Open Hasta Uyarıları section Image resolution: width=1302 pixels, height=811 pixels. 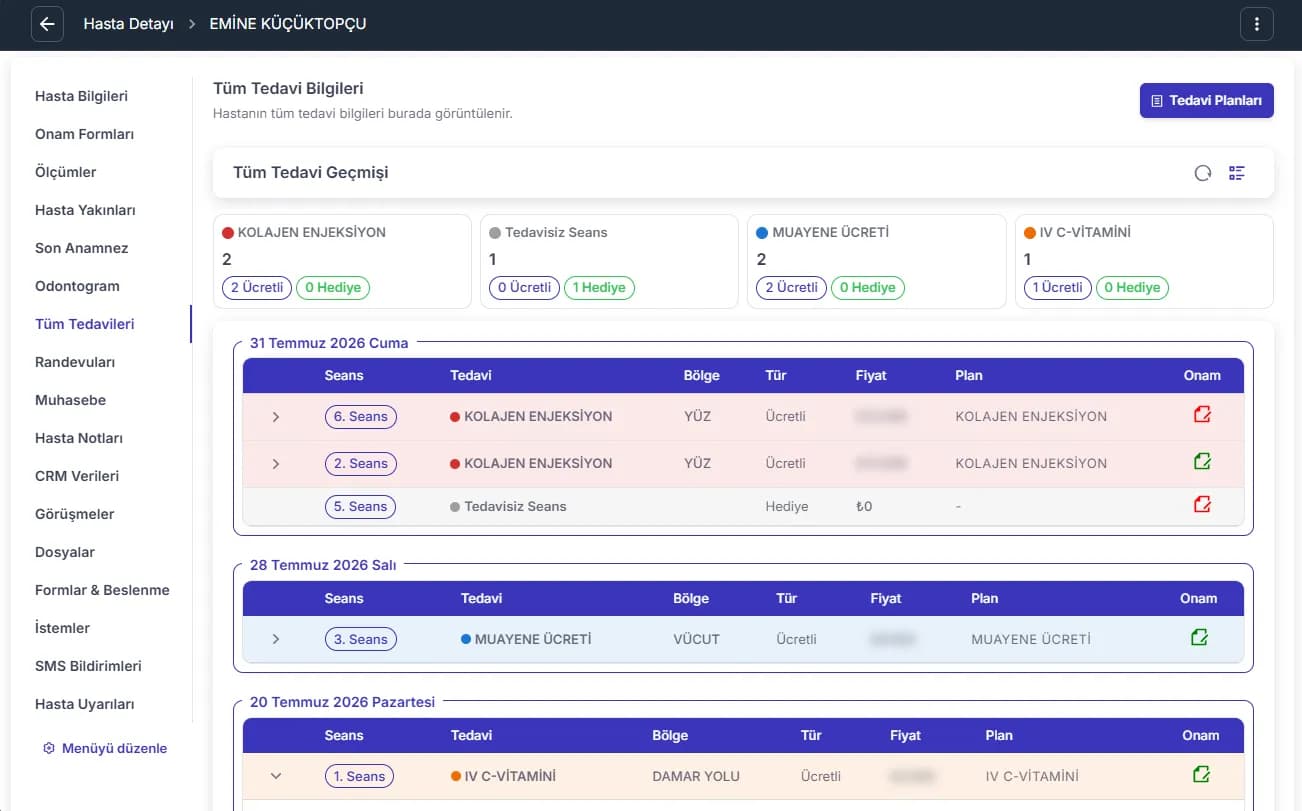[85, 704]
